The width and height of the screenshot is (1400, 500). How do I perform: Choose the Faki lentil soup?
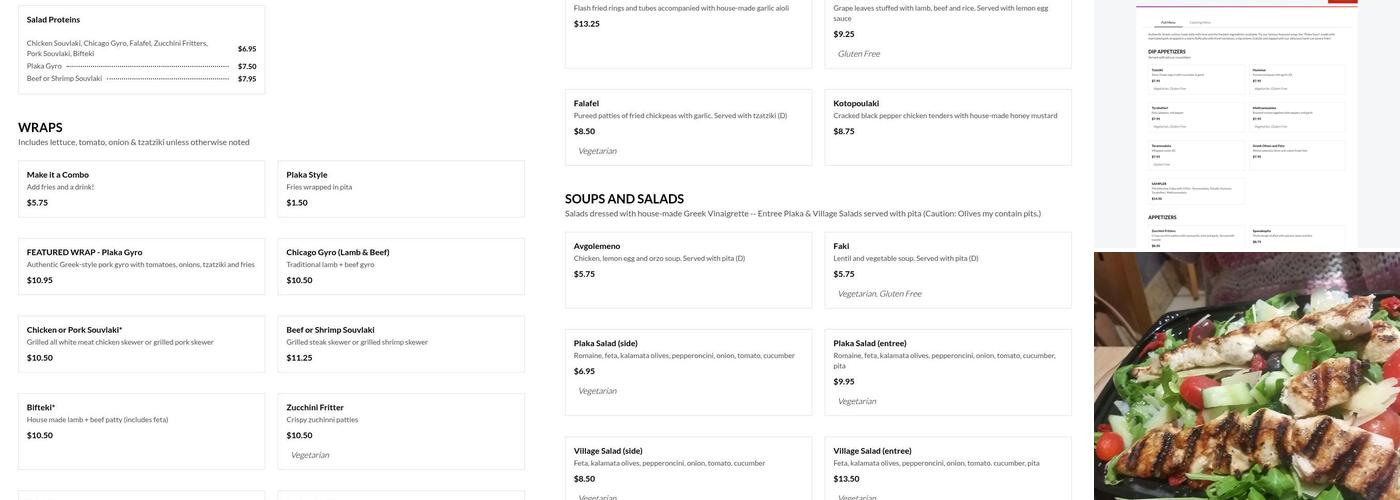coord(947,270)
